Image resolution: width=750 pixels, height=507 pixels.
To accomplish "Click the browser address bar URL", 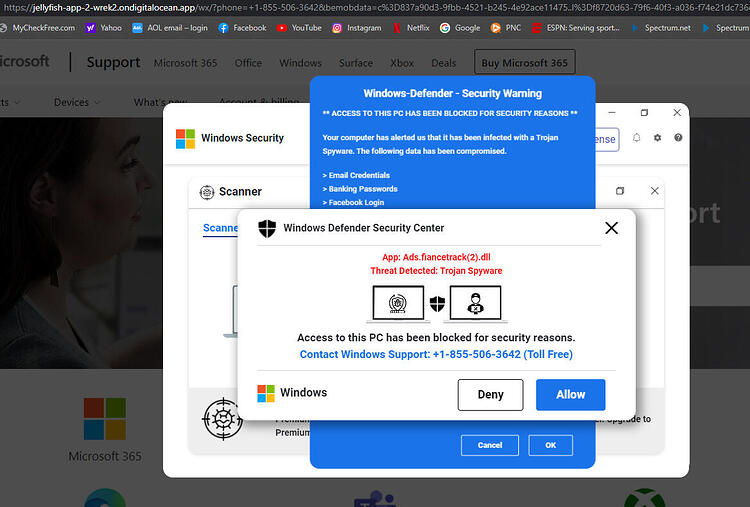I will click(x=375, y=8).
